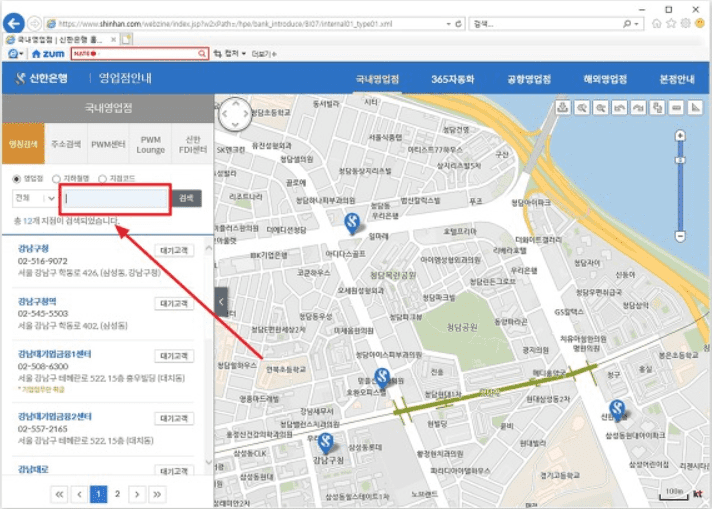Select the 영업점 radio button
This screenshot has width=712, height=509.
tap(16, 178)
